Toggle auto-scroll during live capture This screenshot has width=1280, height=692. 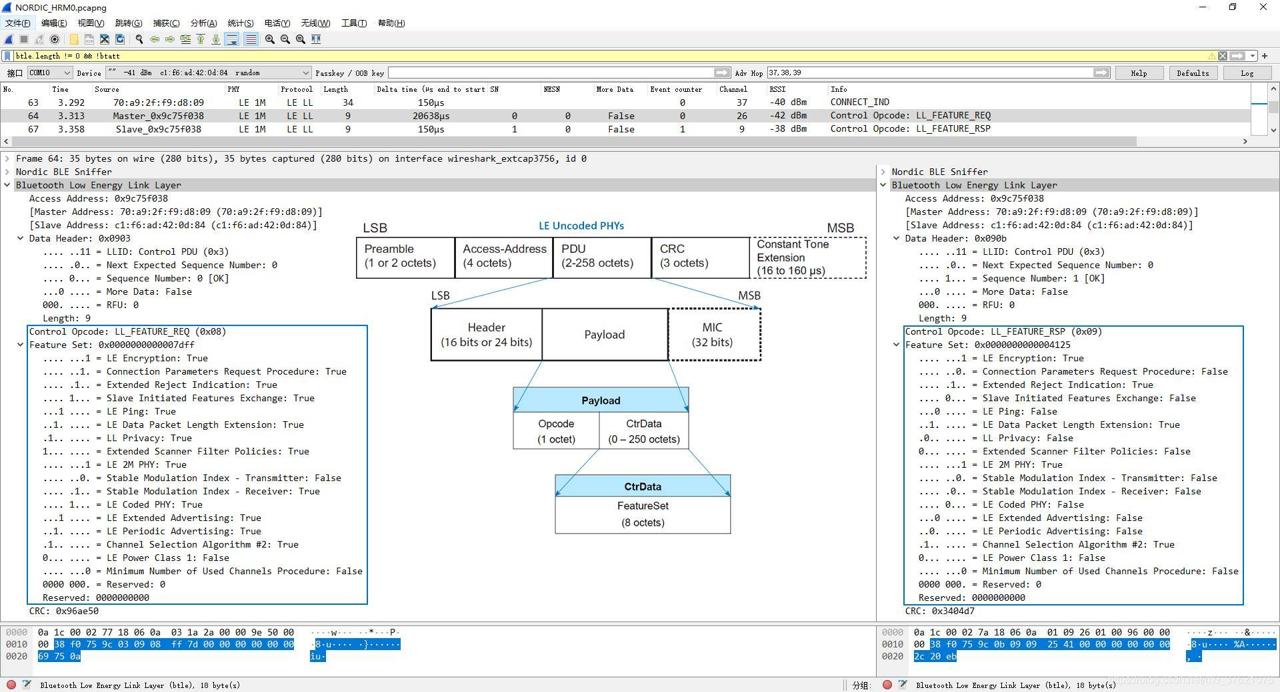tap(232, 39)
